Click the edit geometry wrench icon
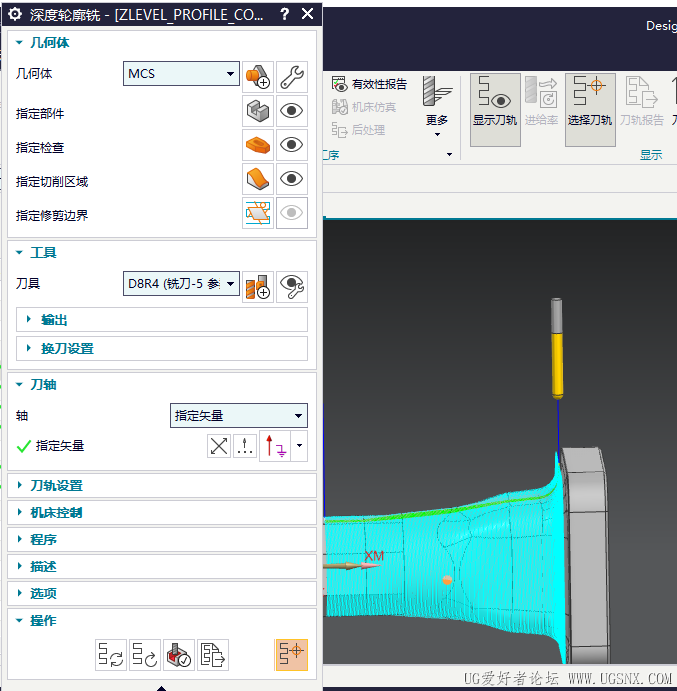The height and width of the screenshot is (691, 677). click(x=292, y=77)
